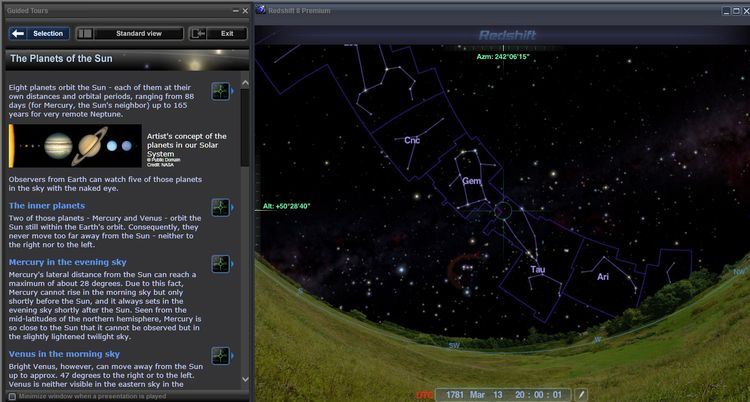Play the intro planets section sky view icon
750x402 pixels.
pyautogui.click(x=221, y=91)
